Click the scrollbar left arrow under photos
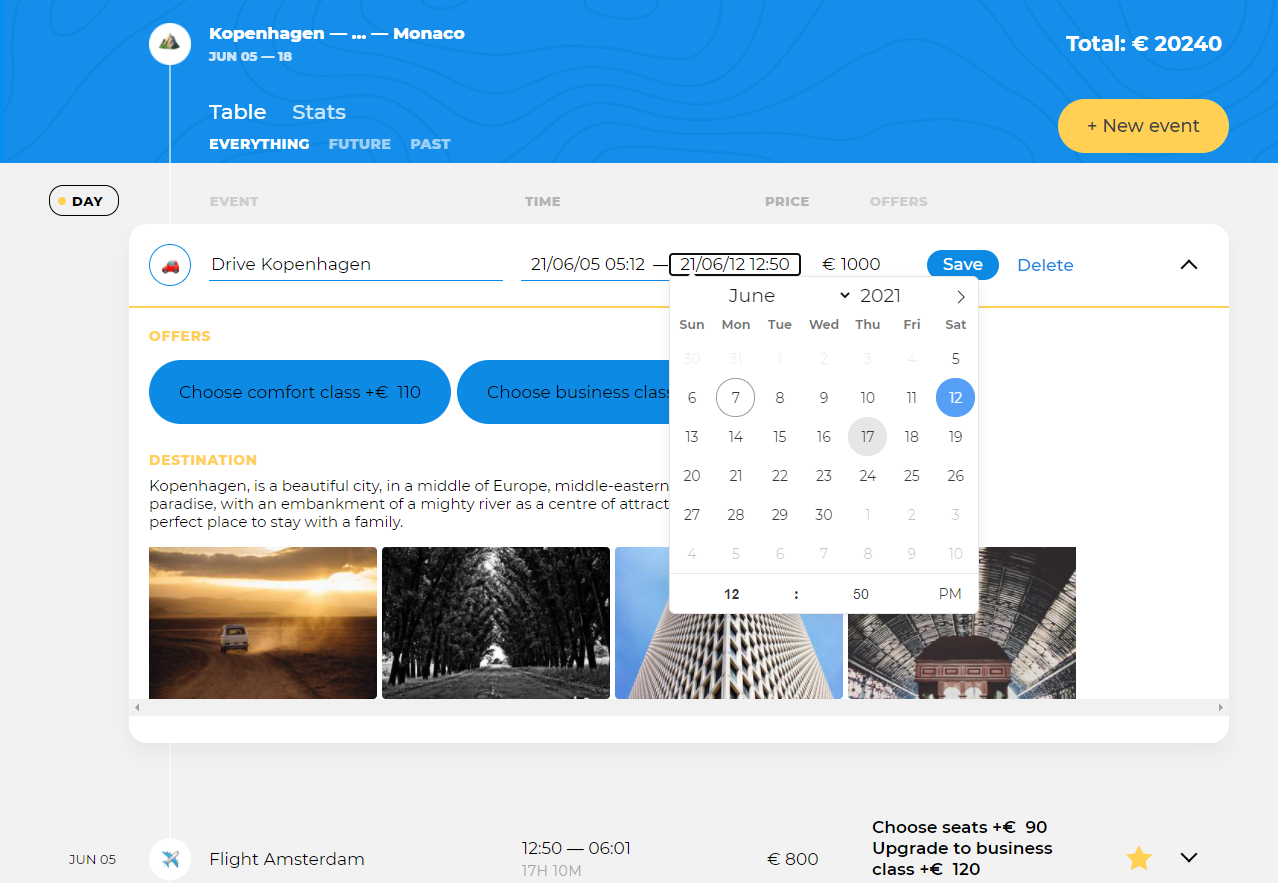The width and height of the screenshot is (1278, 883). click(138, 708)
